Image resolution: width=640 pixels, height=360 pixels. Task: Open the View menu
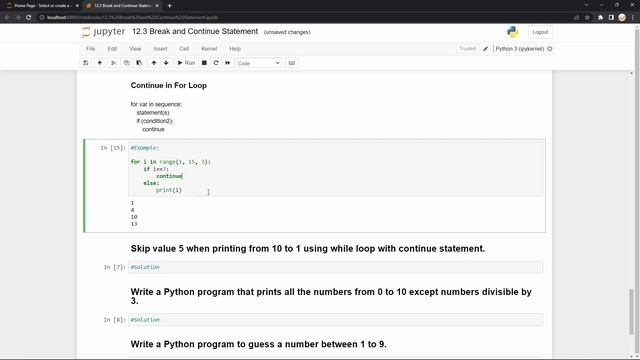[x=135, y=49]
